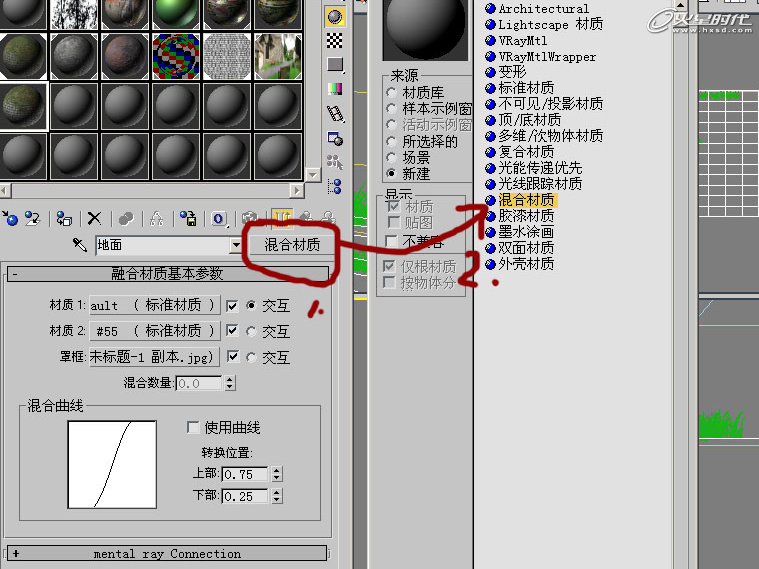759x569 pixels.
Task: Select the blue-red checkered sample sphere
Action: coord(176,56)
